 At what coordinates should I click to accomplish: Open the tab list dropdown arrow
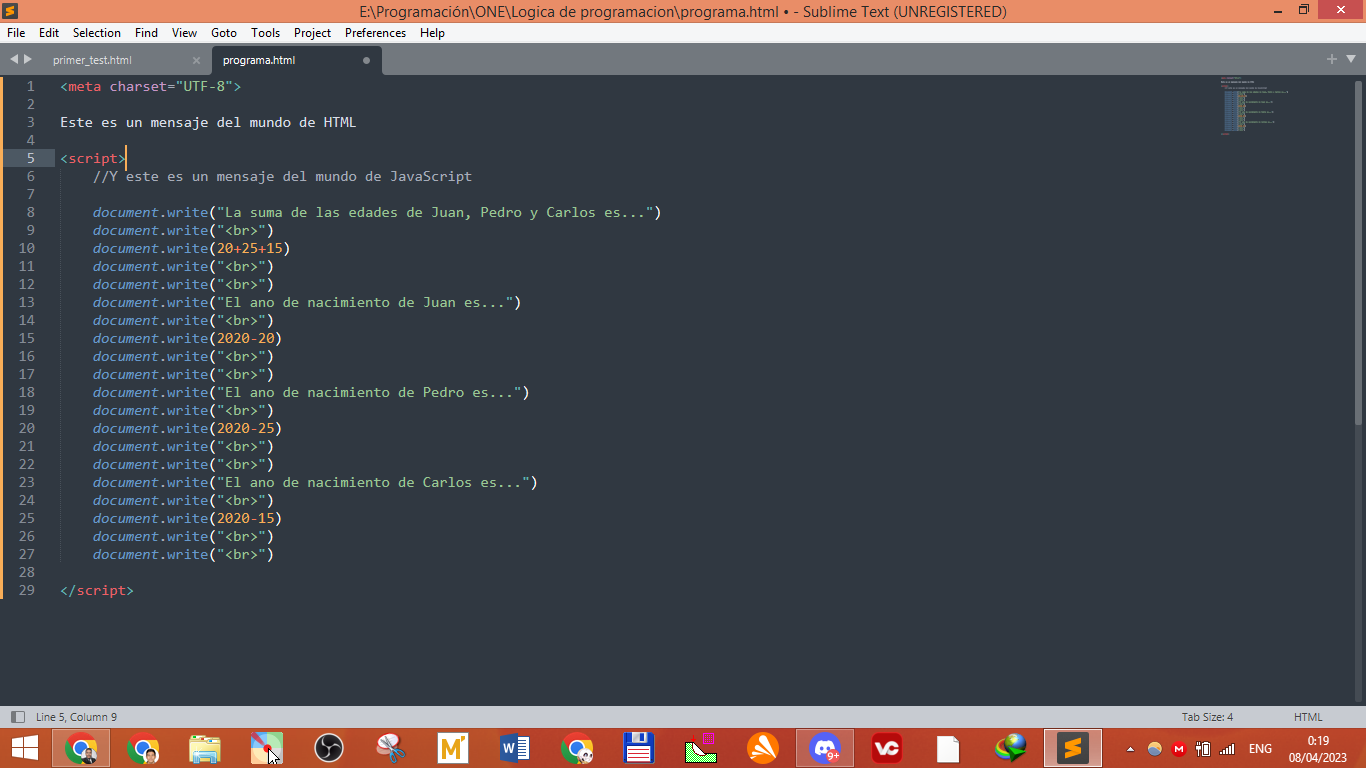[x=1349, y=60]
